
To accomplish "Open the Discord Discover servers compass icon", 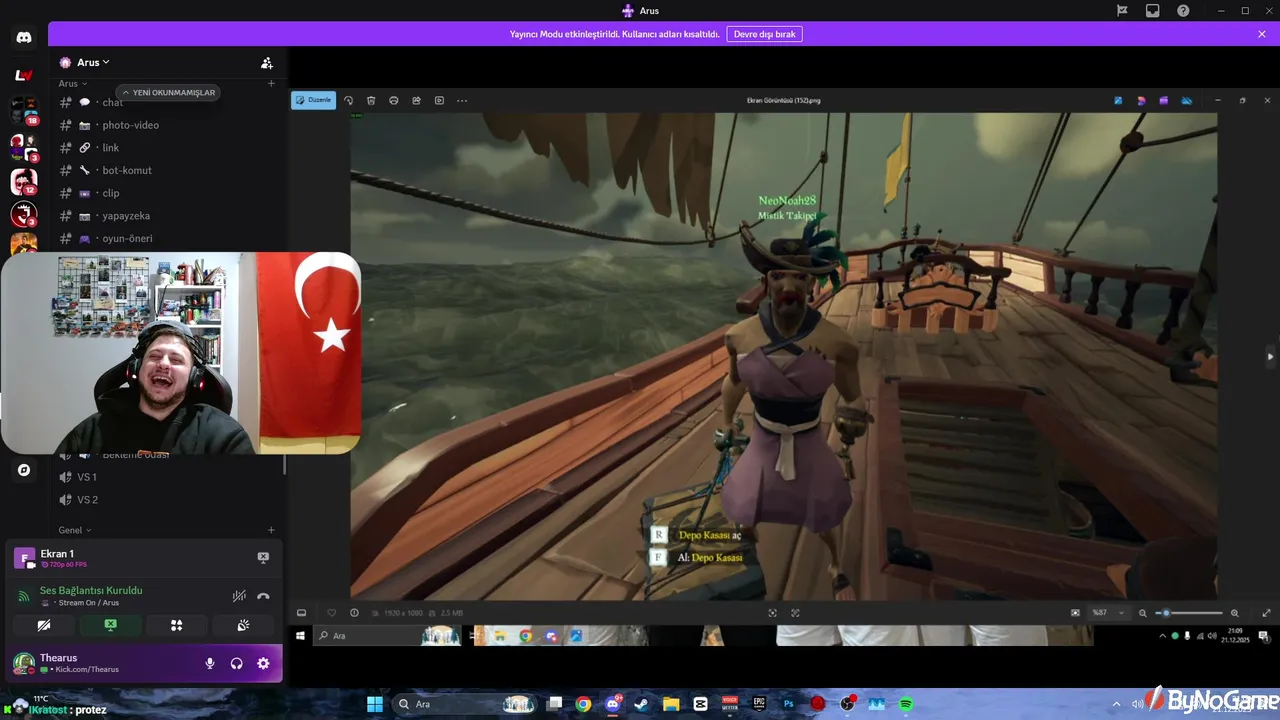I will tap(24, 470).
